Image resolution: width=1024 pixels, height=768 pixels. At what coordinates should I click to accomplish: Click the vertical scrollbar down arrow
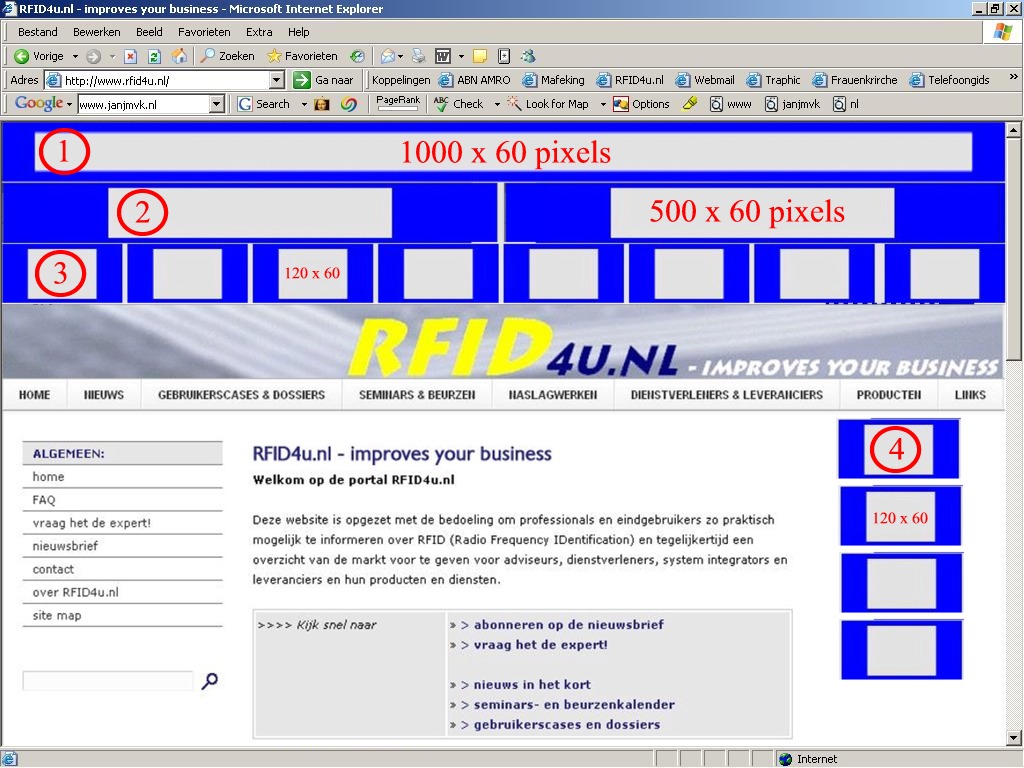(1014, 739)
